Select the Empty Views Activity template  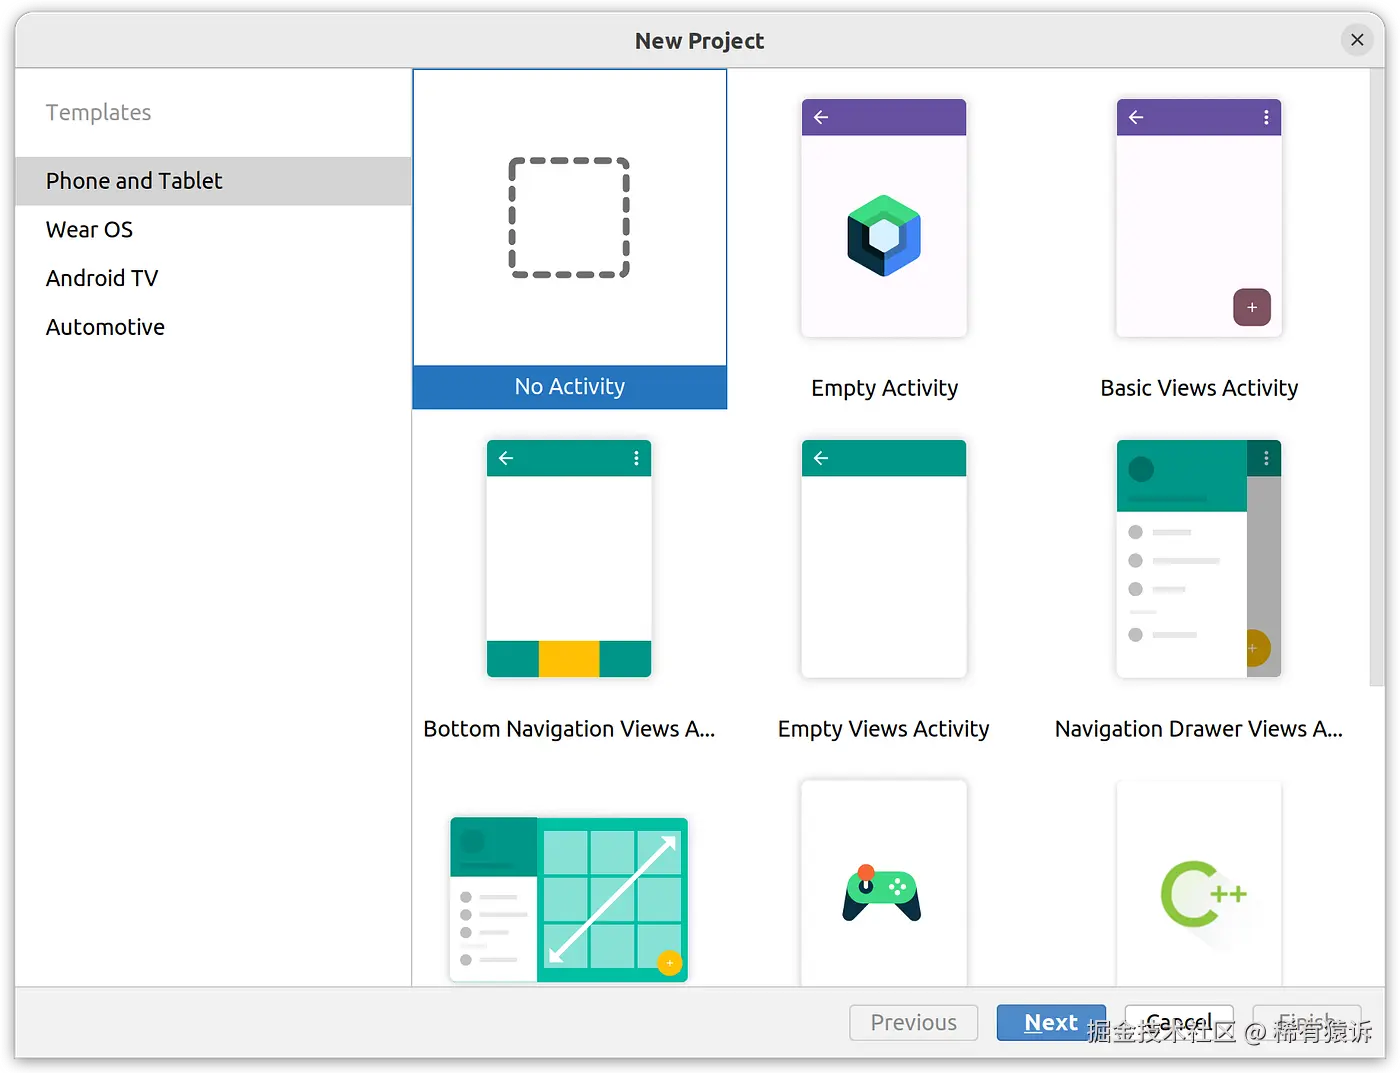coord(883,558)
